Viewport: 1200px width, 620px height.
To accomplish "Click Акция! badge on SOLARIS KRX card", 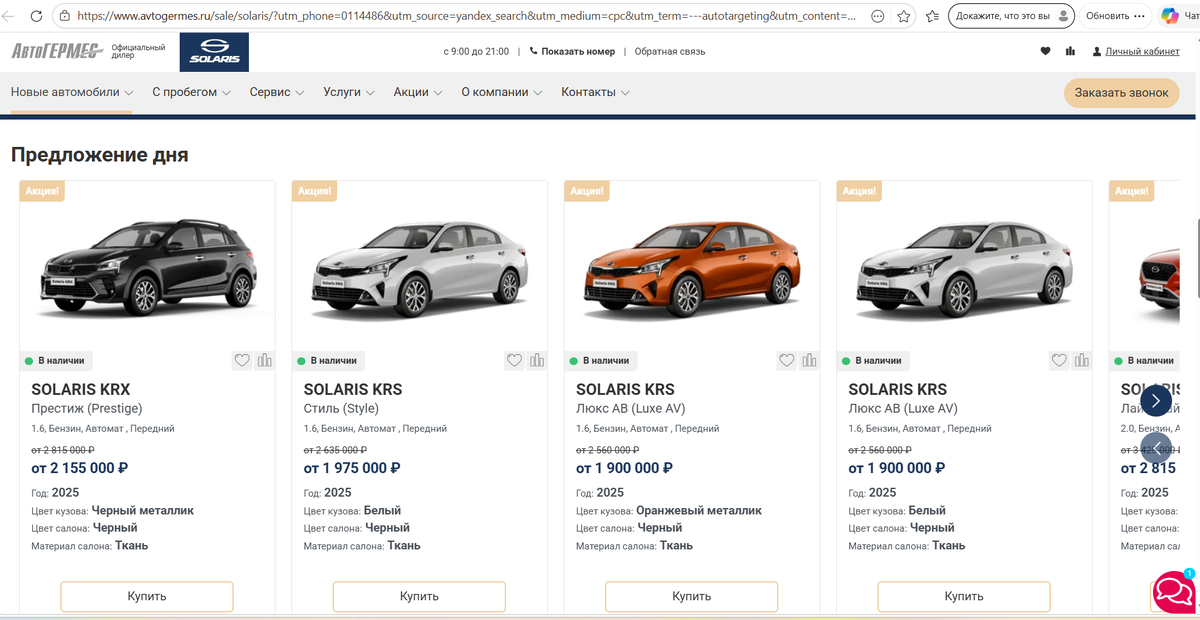I will [42, 191].
